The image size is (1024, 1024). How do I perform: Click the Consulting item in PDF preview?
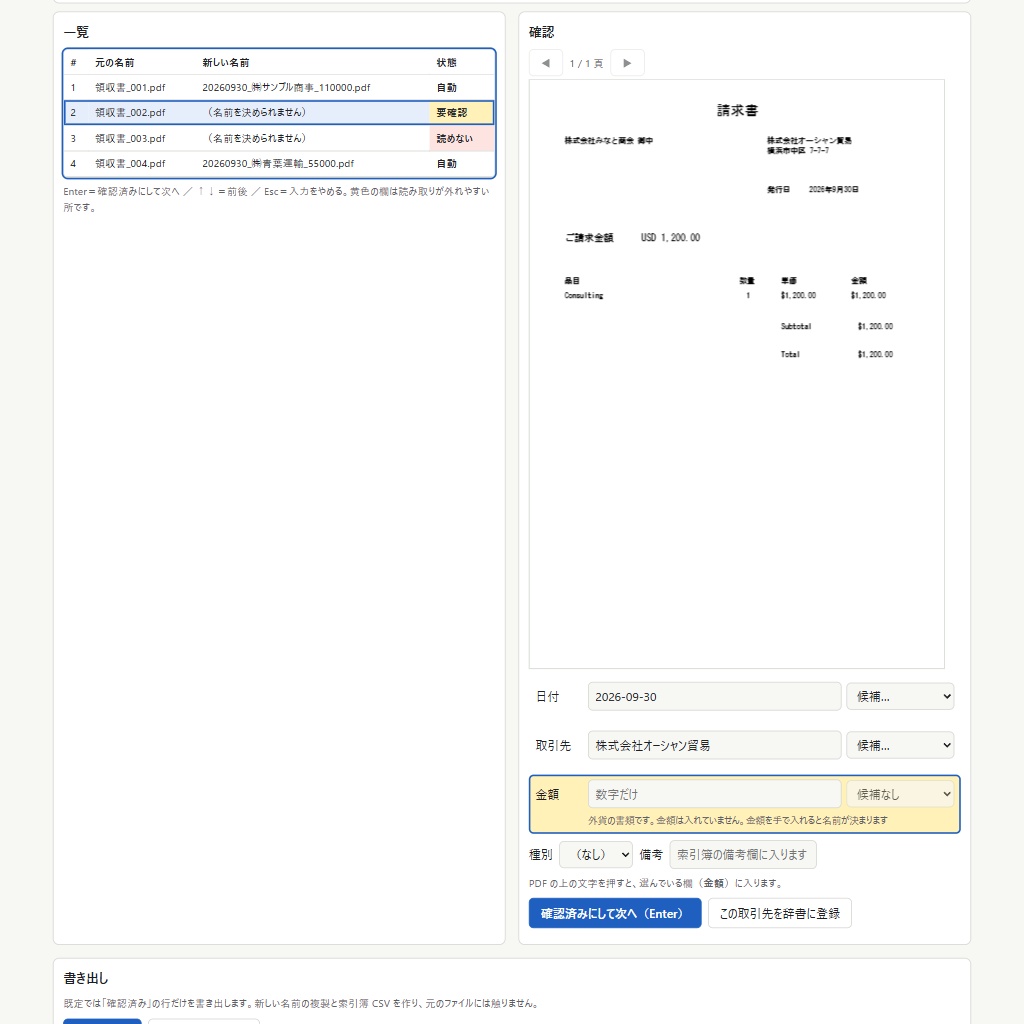(584, 296)
